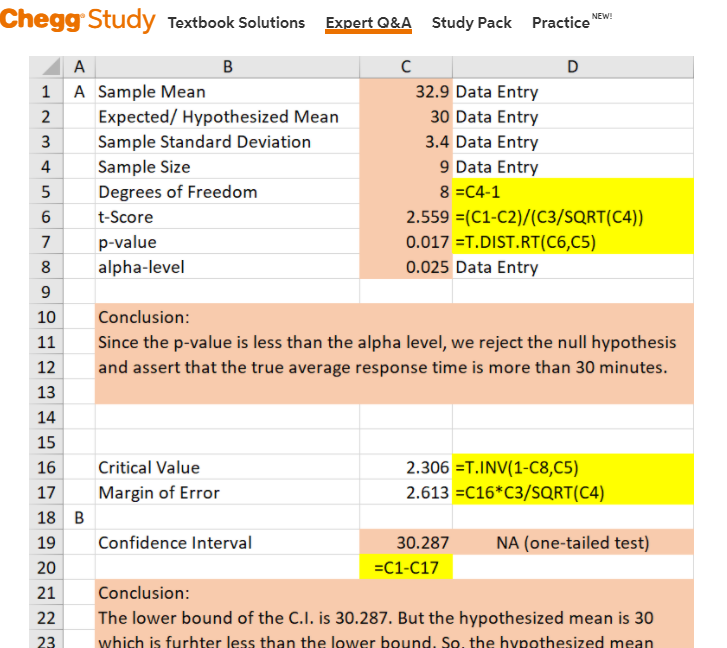
Task: Select column B header
Action: [227, 67]
